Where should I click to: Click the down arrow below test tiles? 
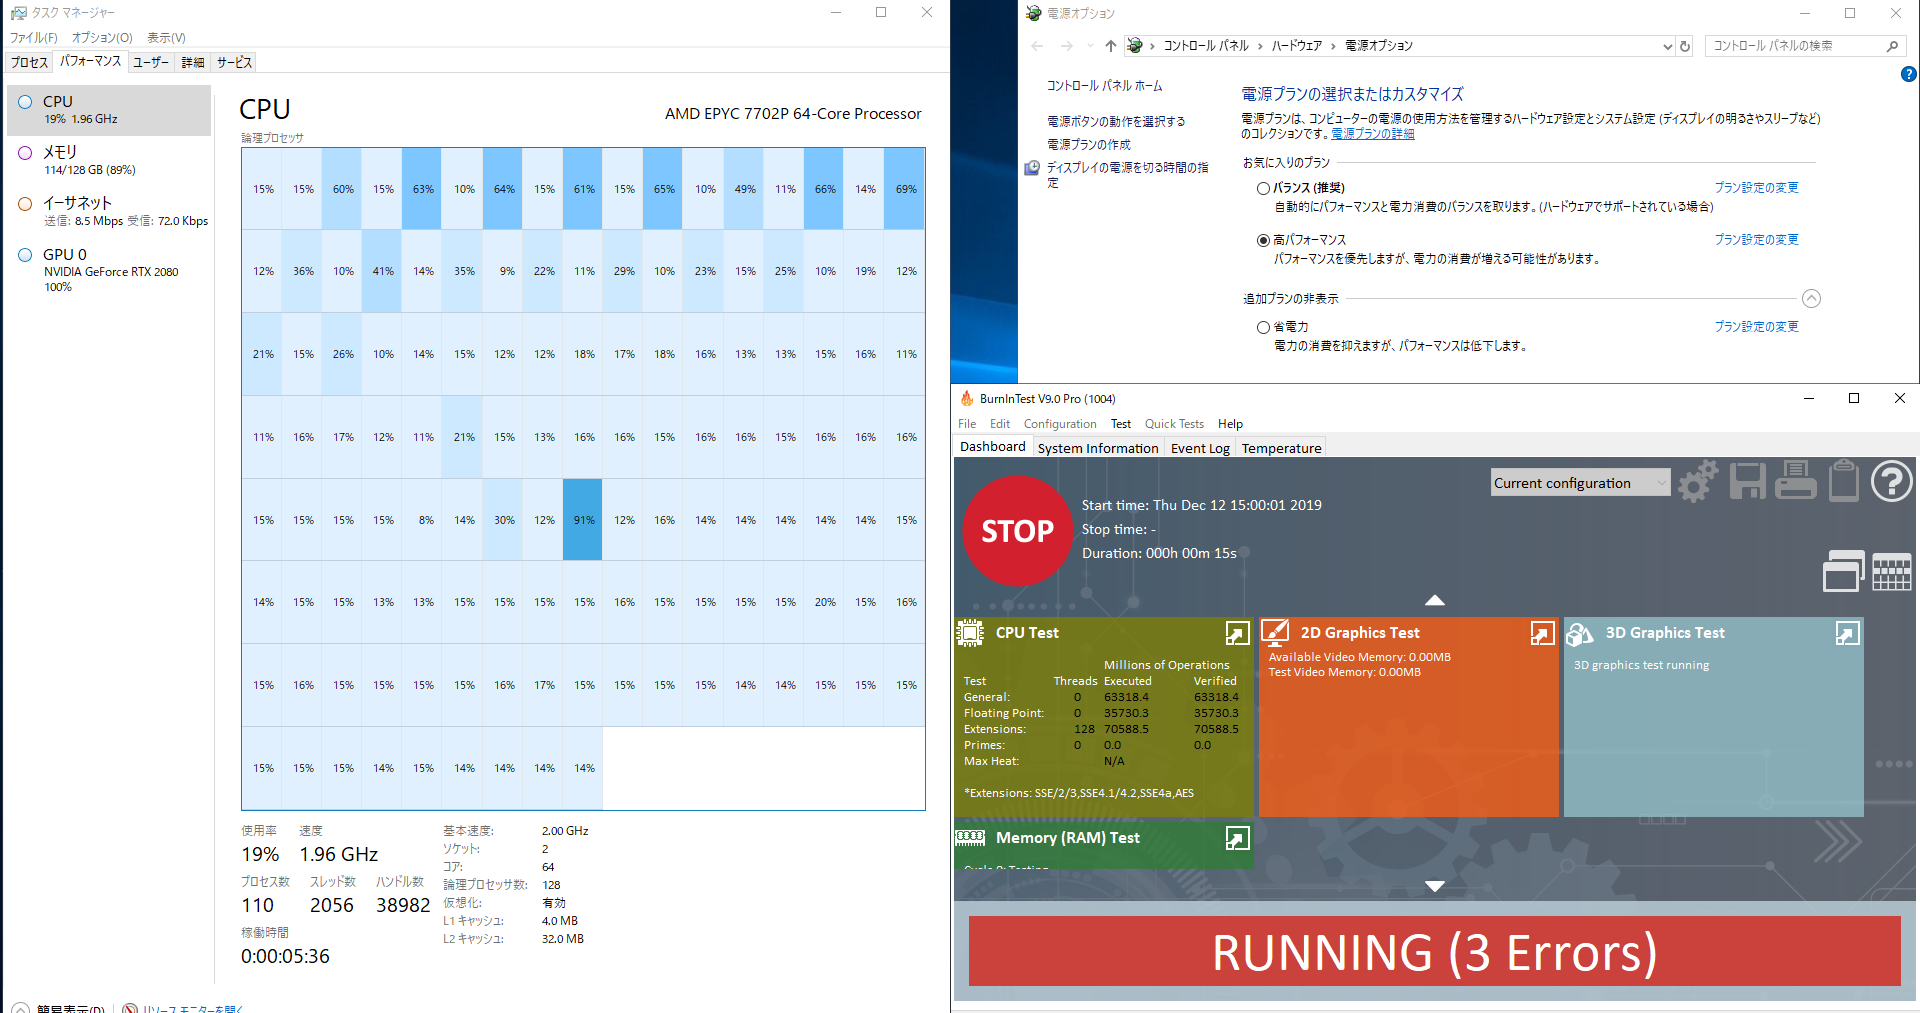(1435, 886)
